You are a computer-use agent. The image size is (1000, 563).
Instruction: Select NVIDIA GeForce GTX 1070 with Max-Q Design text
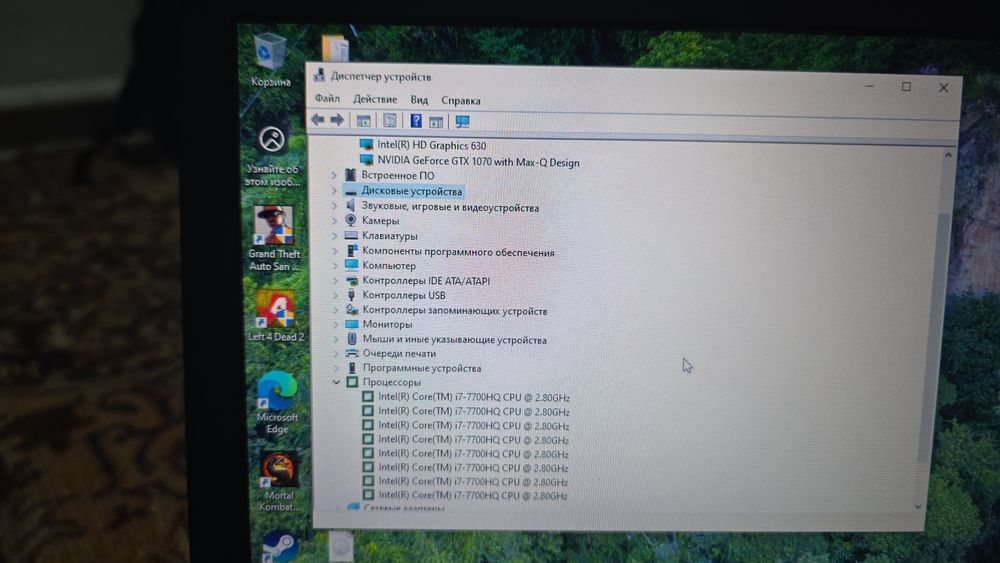coord(478,162)
